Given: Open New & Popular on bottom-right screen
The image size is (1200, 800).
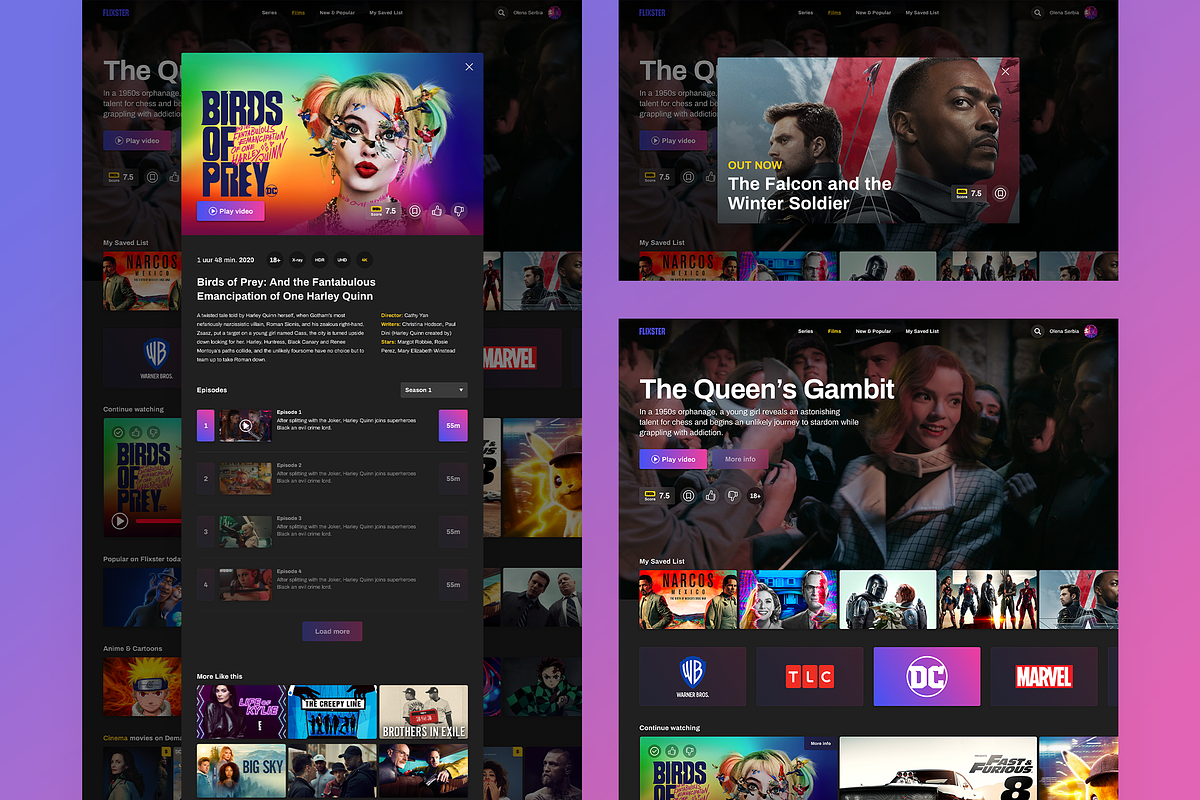Looking at the screenshot, I should pos(873,331).
